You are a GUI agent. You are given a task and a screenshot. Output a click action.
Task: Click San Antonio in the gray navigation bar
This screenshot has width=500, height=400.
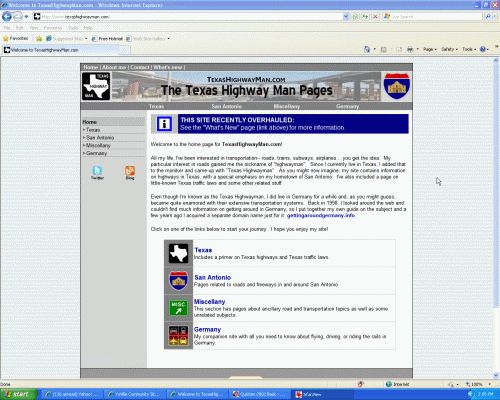coord(227,106)
